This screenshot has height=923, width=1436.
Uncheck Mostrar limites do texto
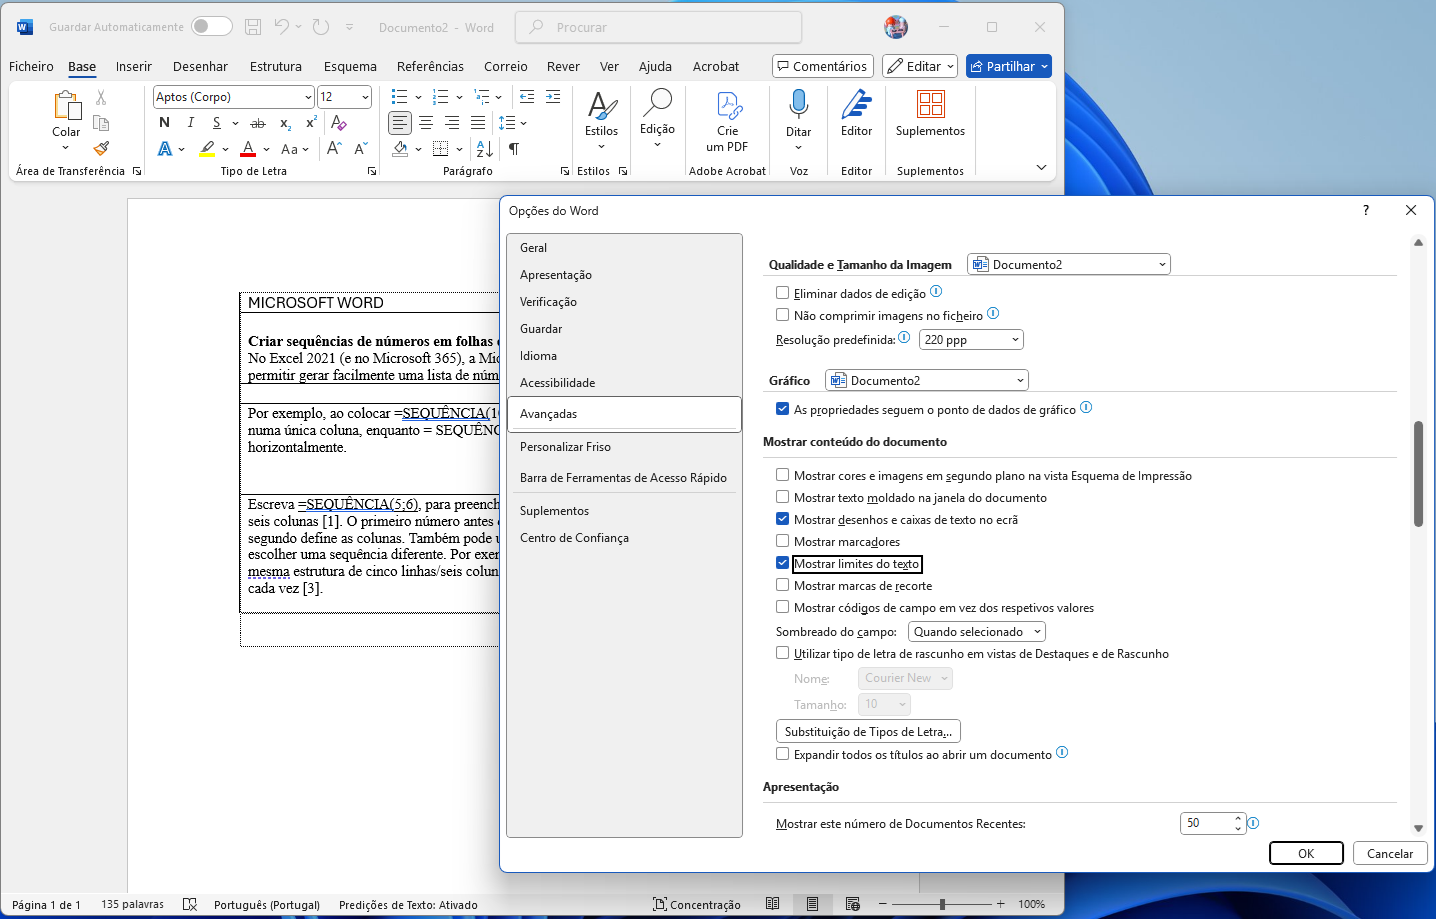[x=783, y=563]
